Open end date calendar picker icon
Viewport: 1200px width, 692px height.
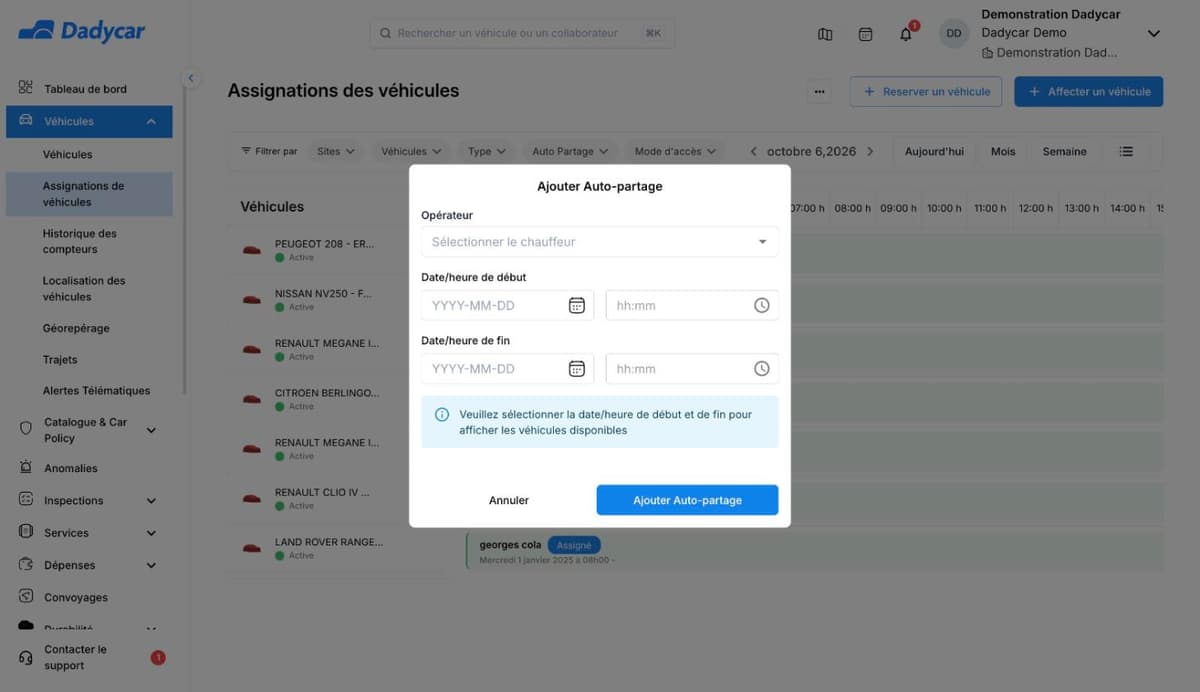click(x=577, y=369)
